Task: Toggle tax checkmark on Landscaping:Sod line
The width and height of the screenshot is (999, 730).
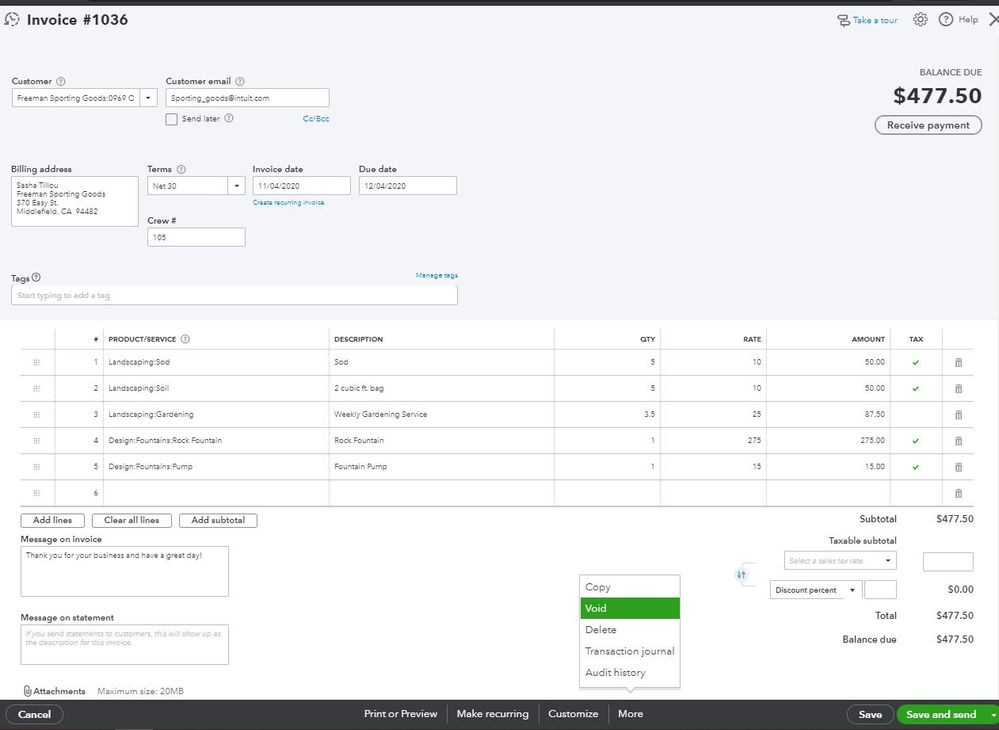Action: (x=916, y=362)
